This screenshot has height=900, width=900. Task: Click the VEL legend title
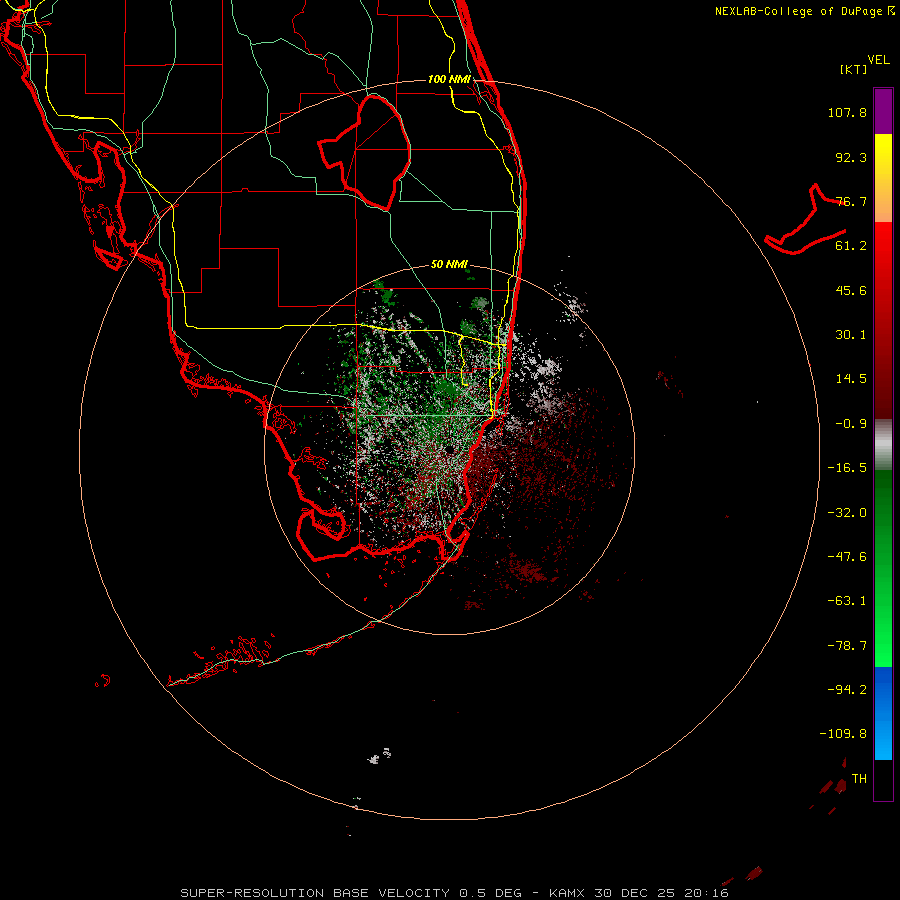coord(878,60)
